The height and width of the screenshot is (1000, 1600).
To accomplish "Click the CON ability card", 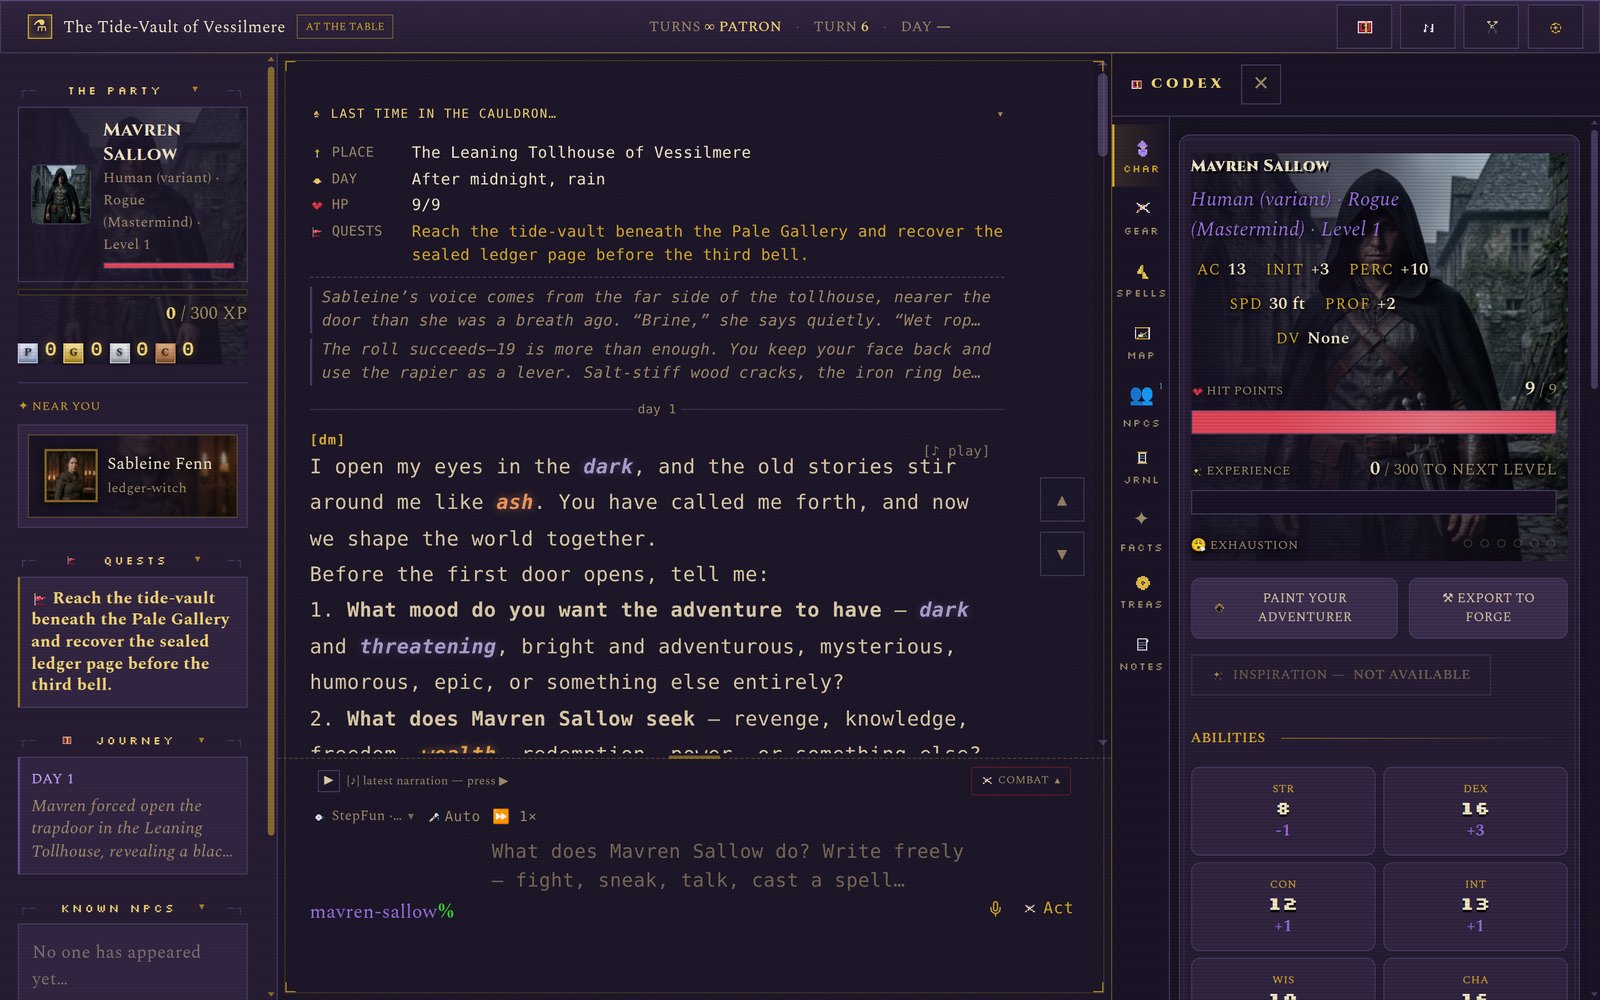I will click(1283, 907).
